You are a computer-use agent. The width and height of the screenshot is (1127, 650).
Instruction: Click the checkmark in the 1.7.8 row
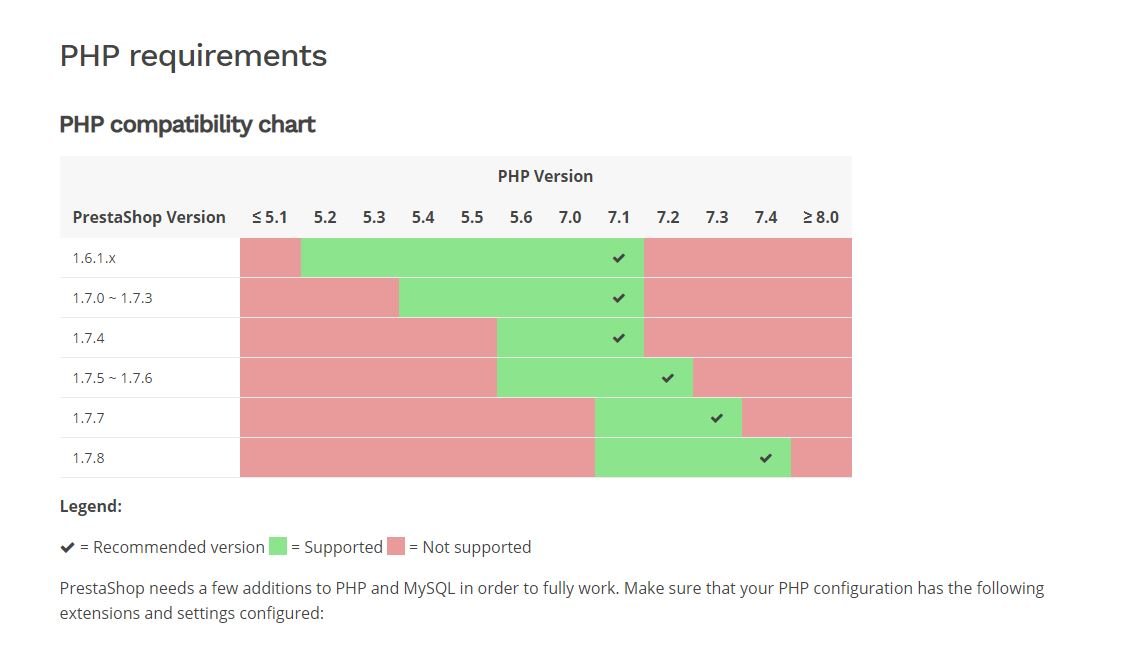coord(765,458)
